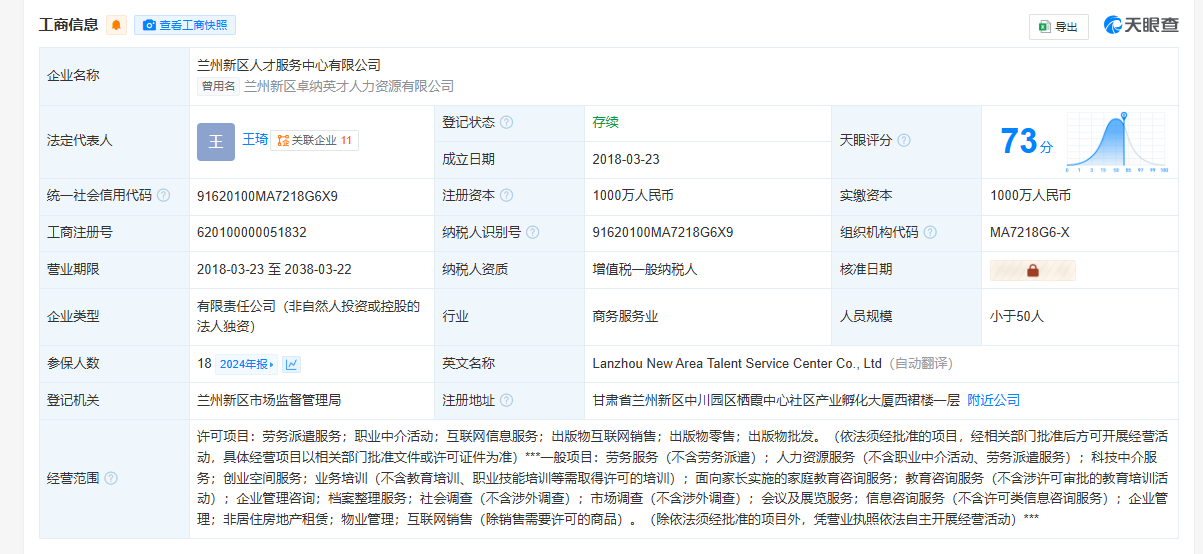Expand the 2024年报 annual report dropdown
This screenshot has height=554, width=1203.
[247, 364]
